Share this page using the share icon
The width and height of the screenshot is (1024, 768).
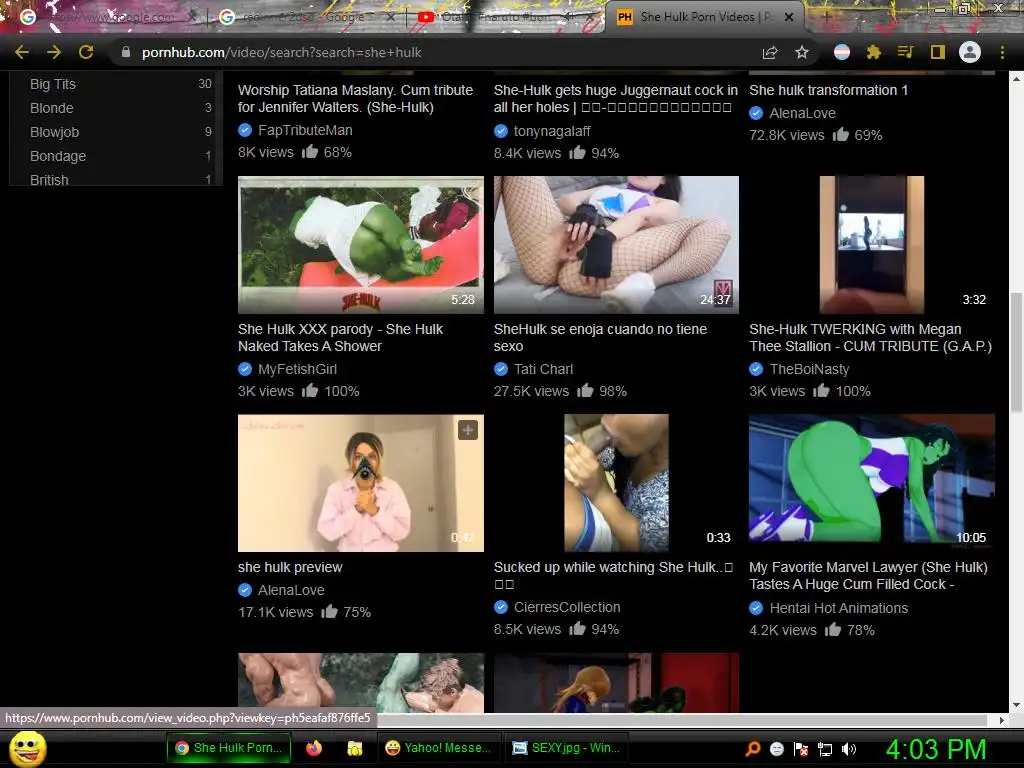pos(770,52)
